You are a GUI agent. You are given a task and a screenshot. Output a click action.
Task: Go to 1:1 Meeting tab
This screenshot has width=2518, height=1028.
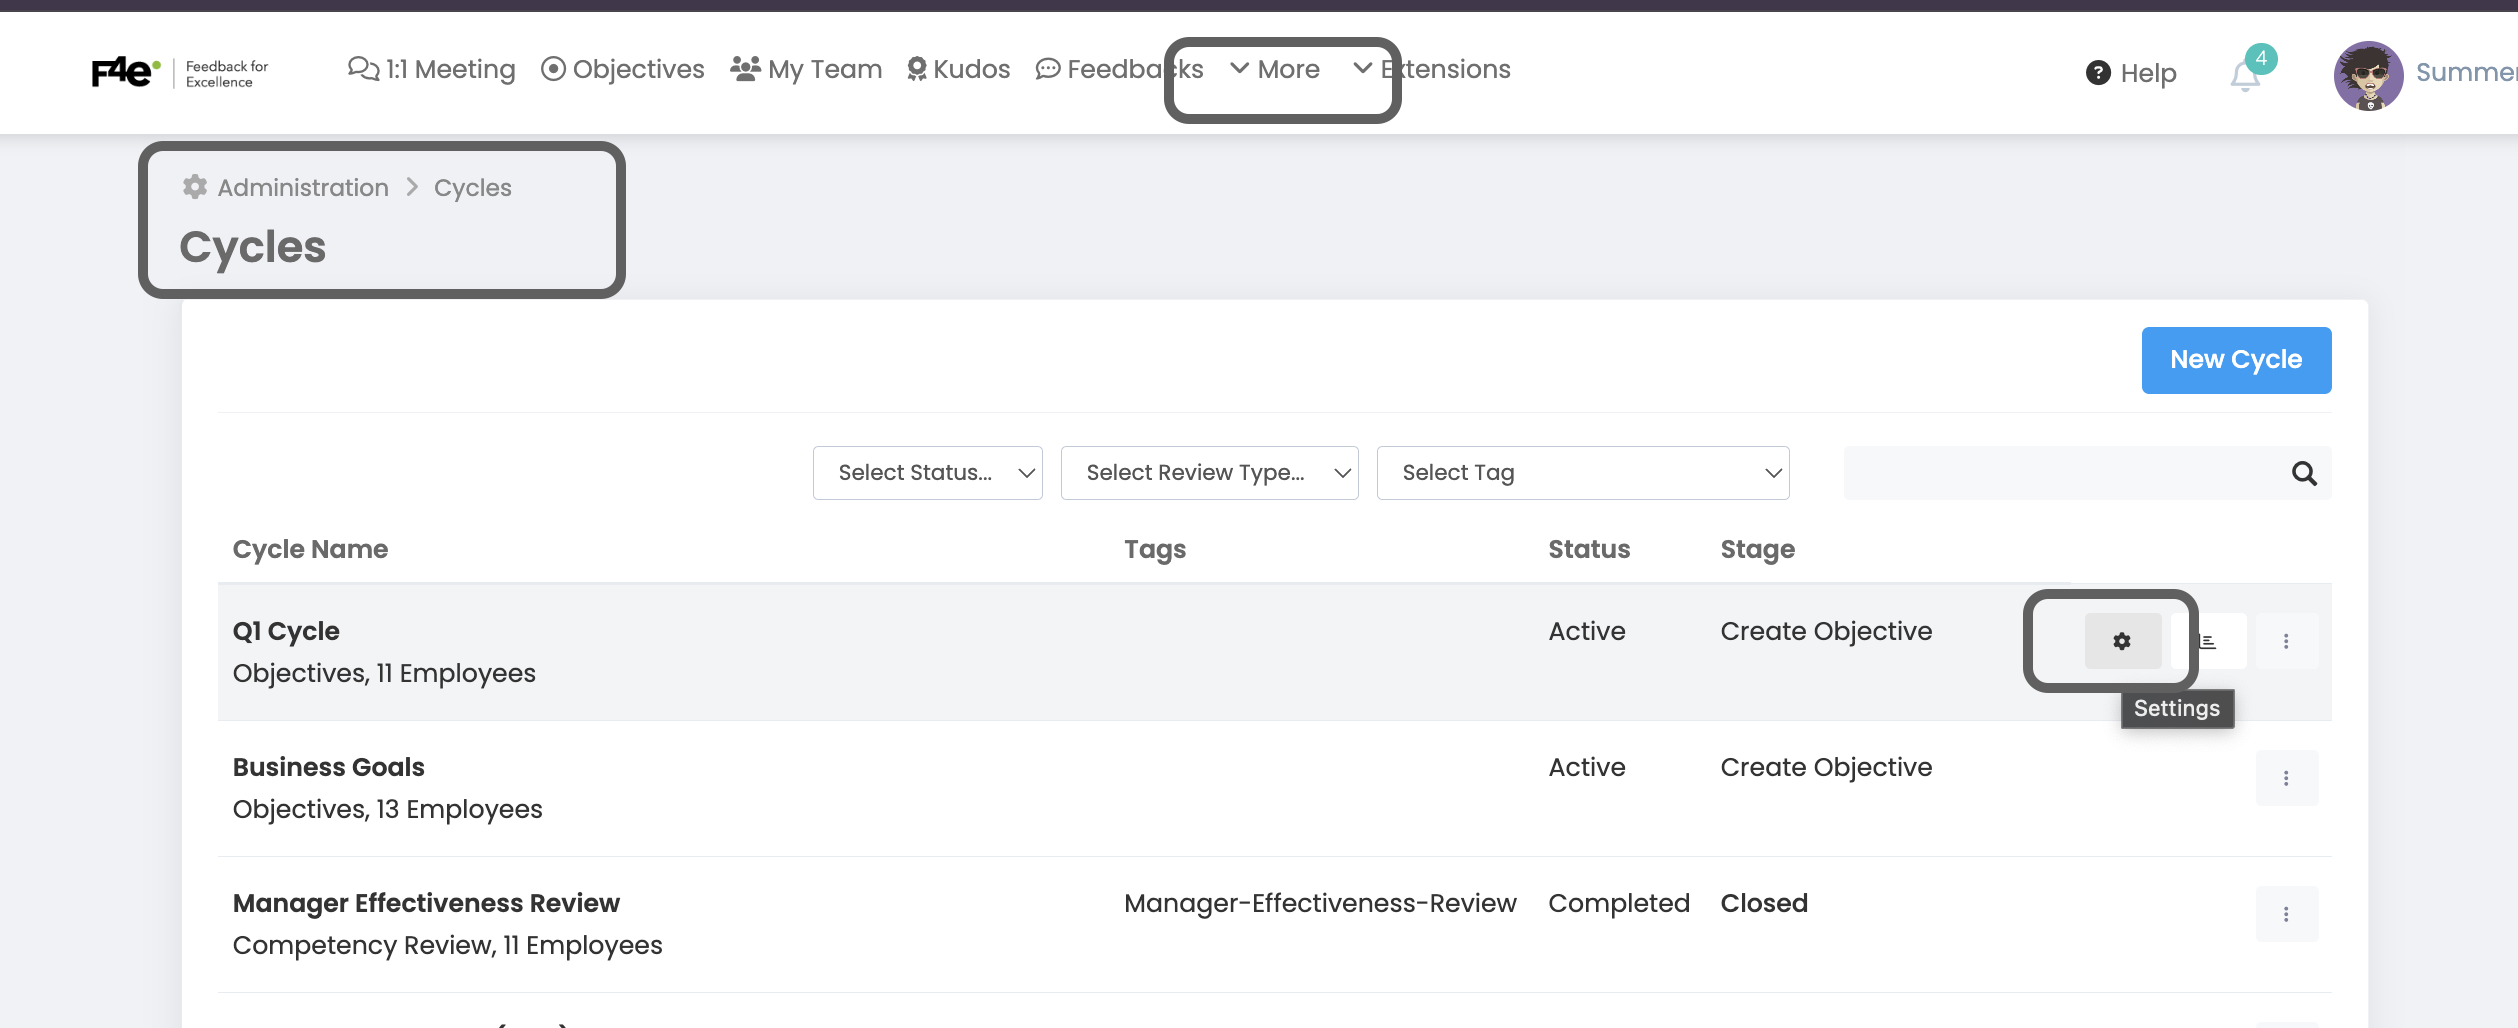[x=432, y=70]
